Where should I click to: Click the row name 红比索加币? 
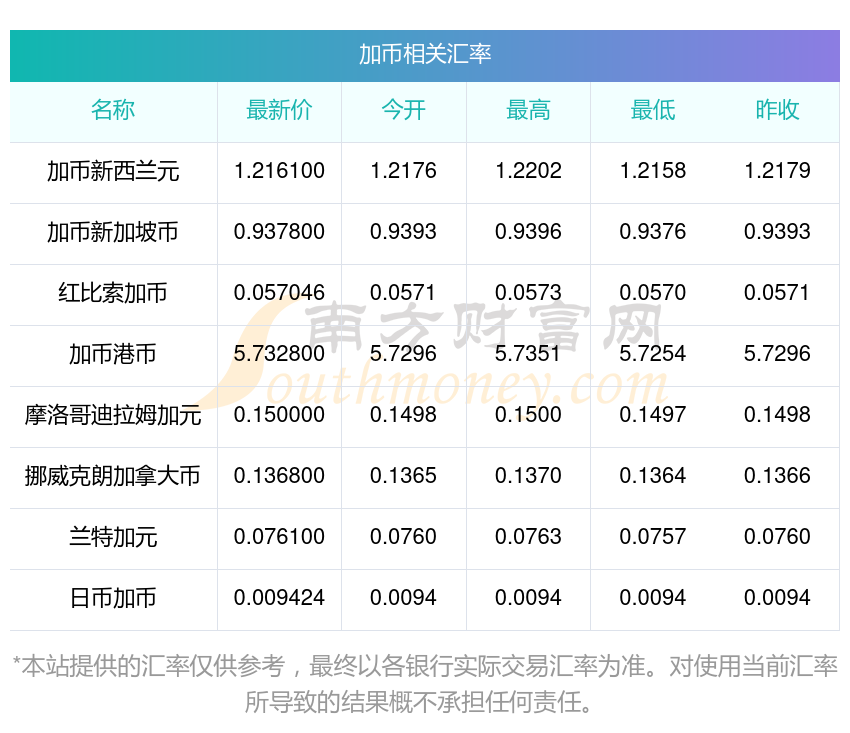click(113, 293)
